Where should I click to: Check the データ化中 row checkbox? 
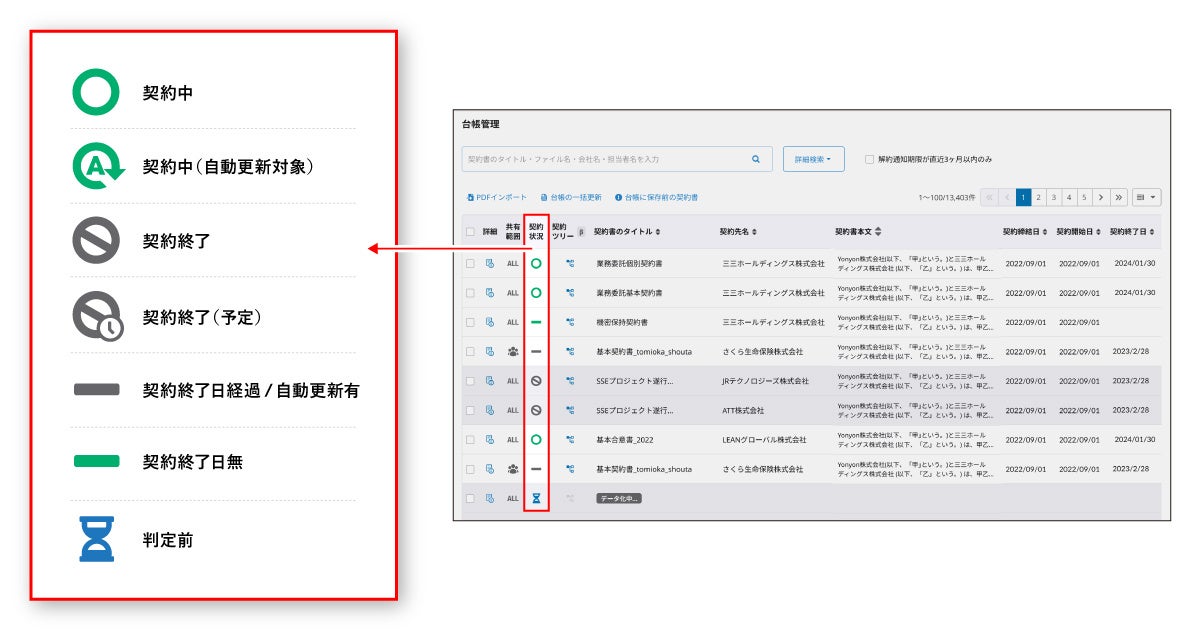[470, 497]
